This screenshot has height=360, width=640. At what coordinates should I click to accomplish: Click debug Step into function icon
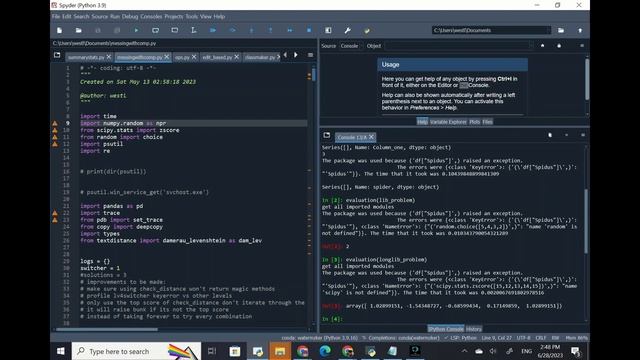(x=251, y=30)
